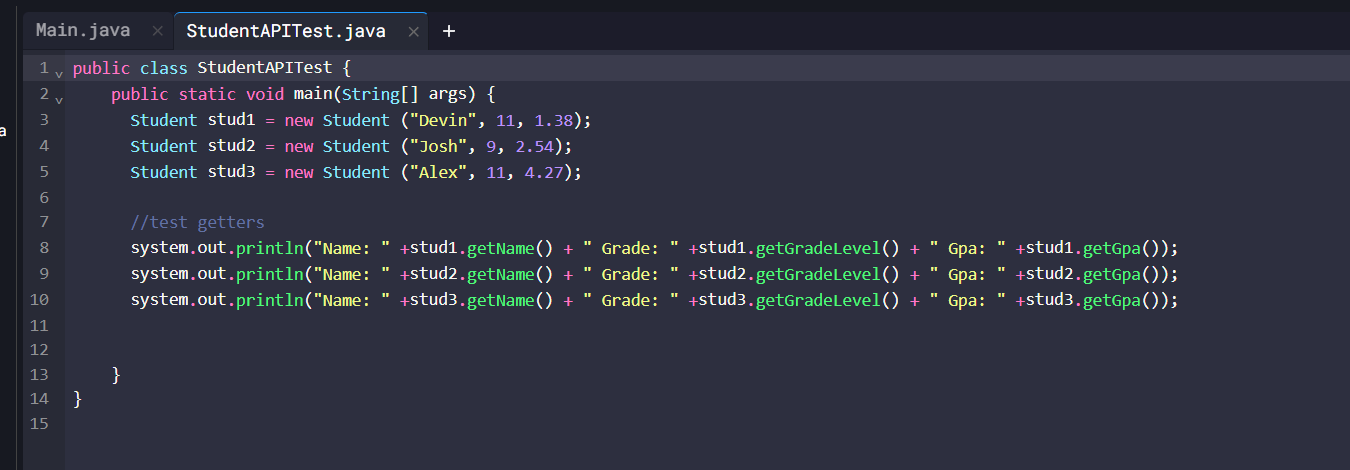
Task: Click the main keyword on line 2
Action: pyautogui.click(x=313, y=95)
